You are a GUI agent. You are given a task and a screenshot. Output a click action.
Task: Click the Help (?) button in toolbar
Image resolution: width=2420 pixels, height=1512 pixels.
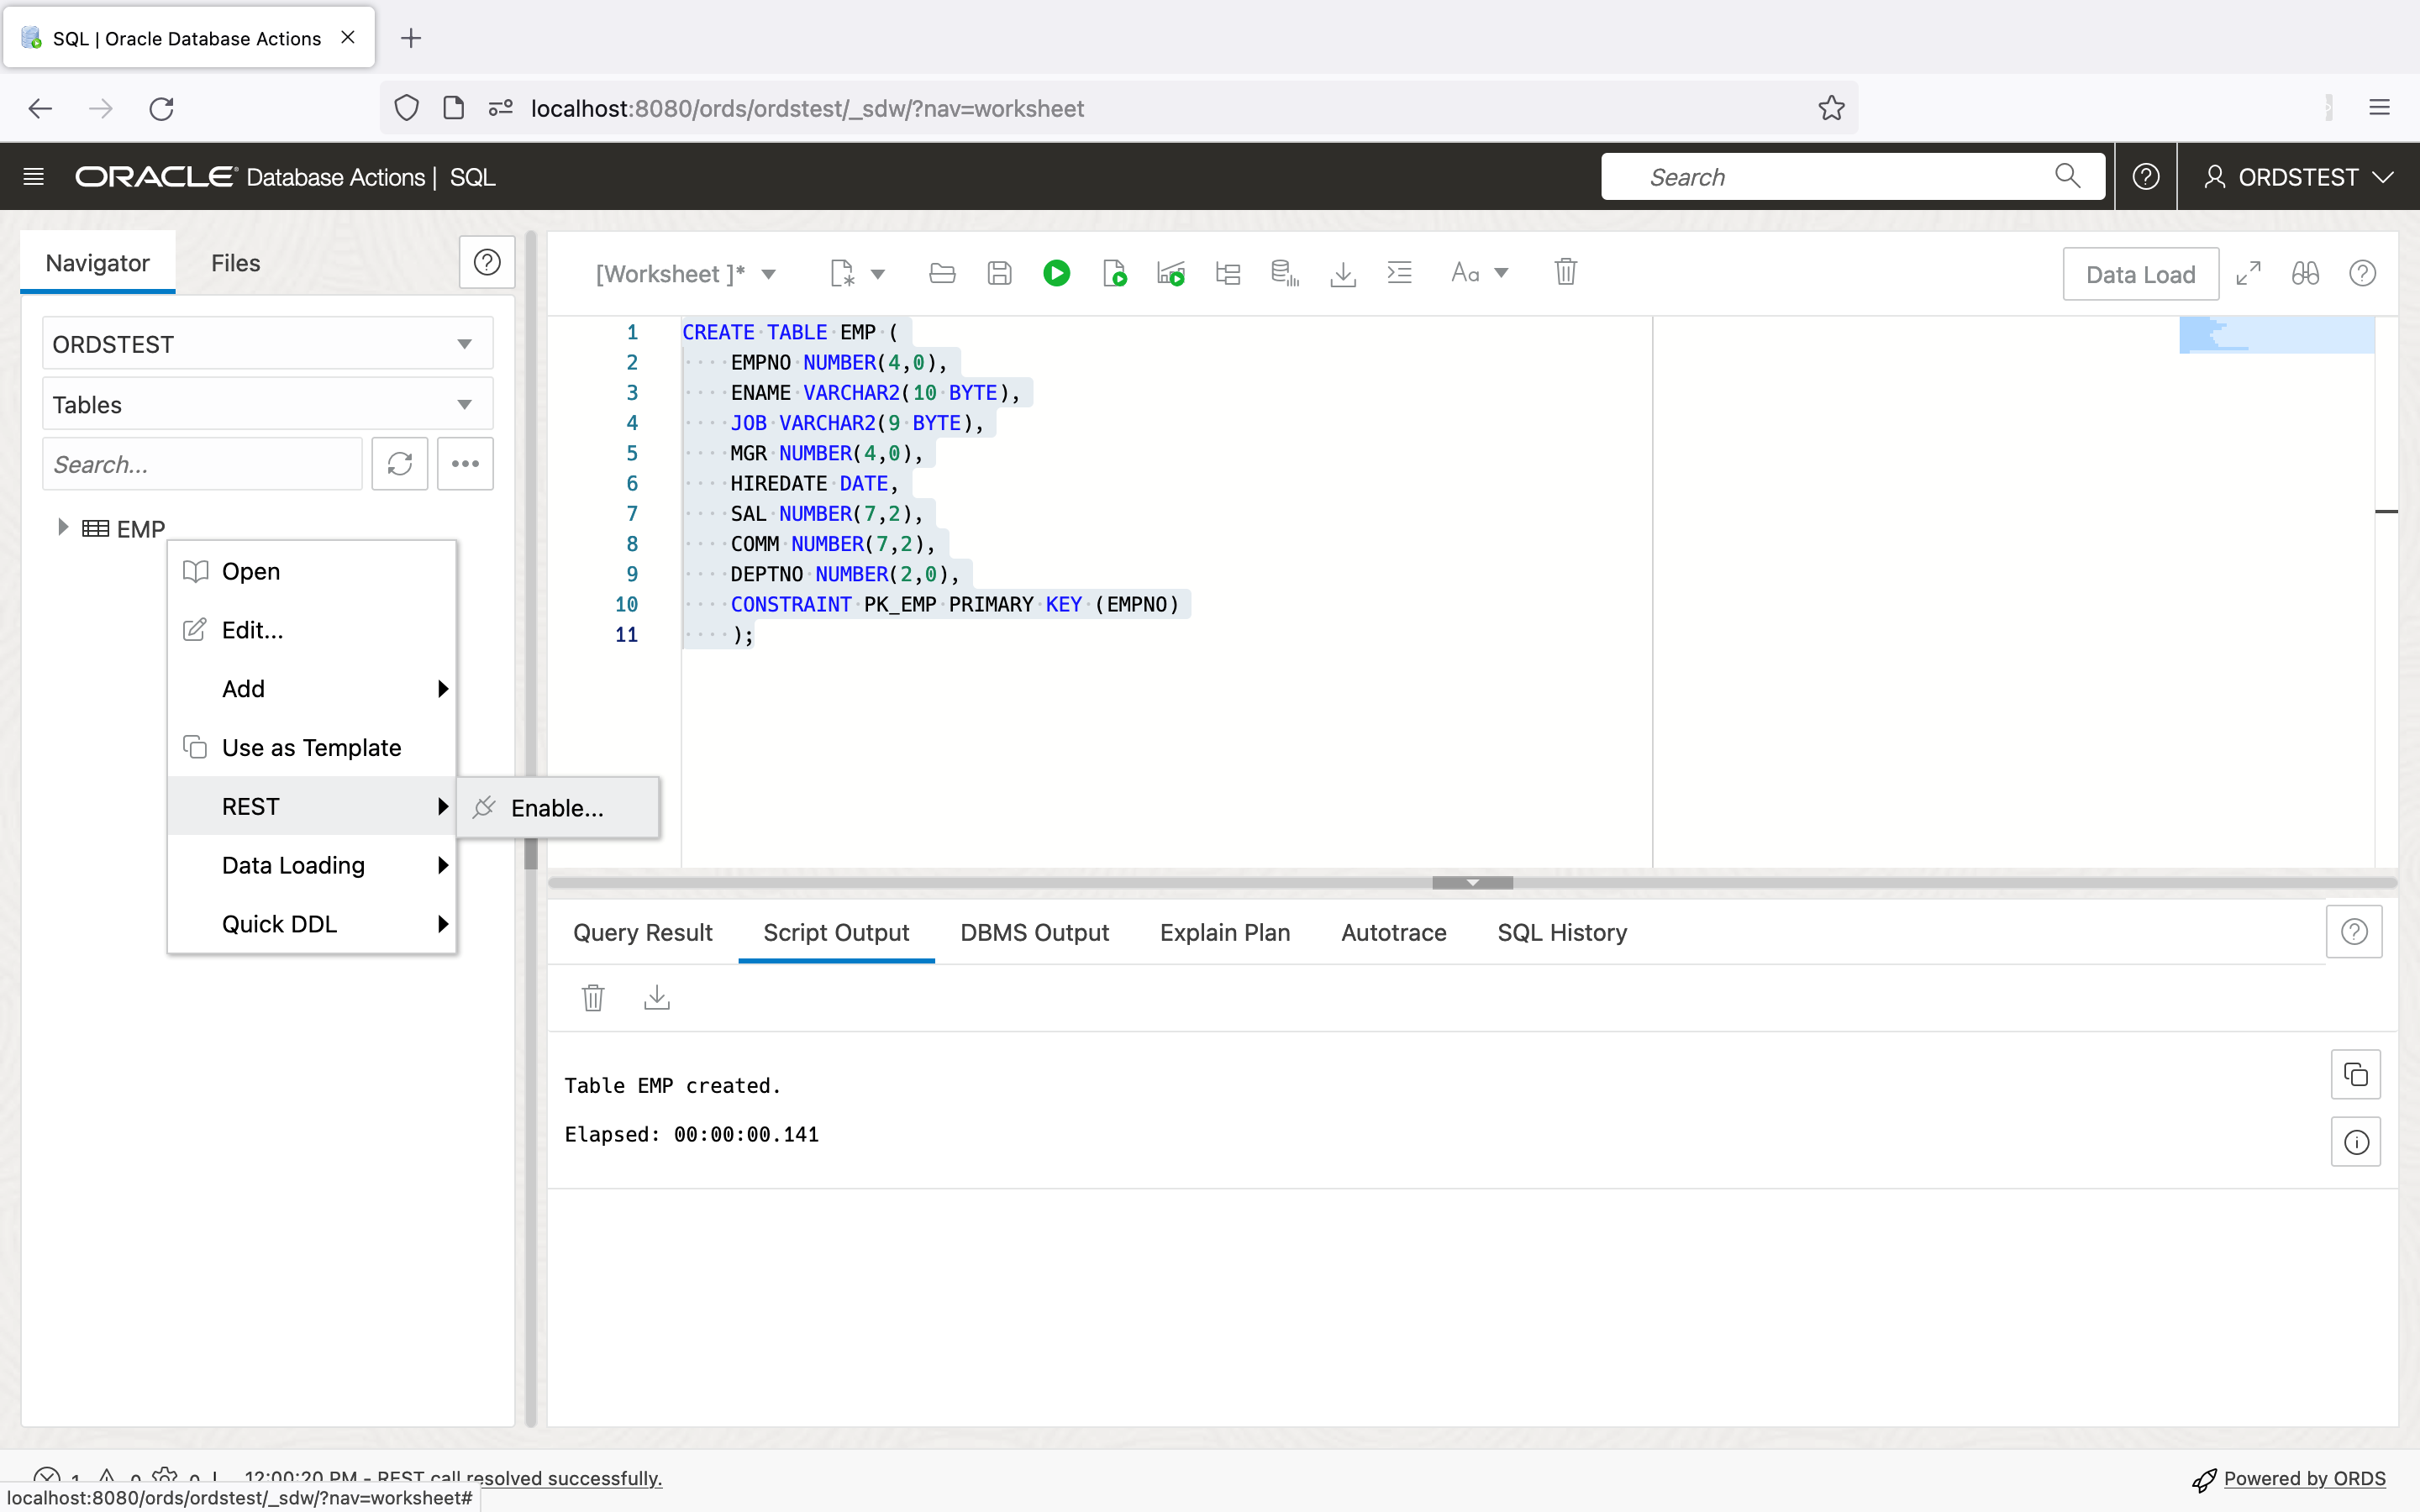(2363, 274)
